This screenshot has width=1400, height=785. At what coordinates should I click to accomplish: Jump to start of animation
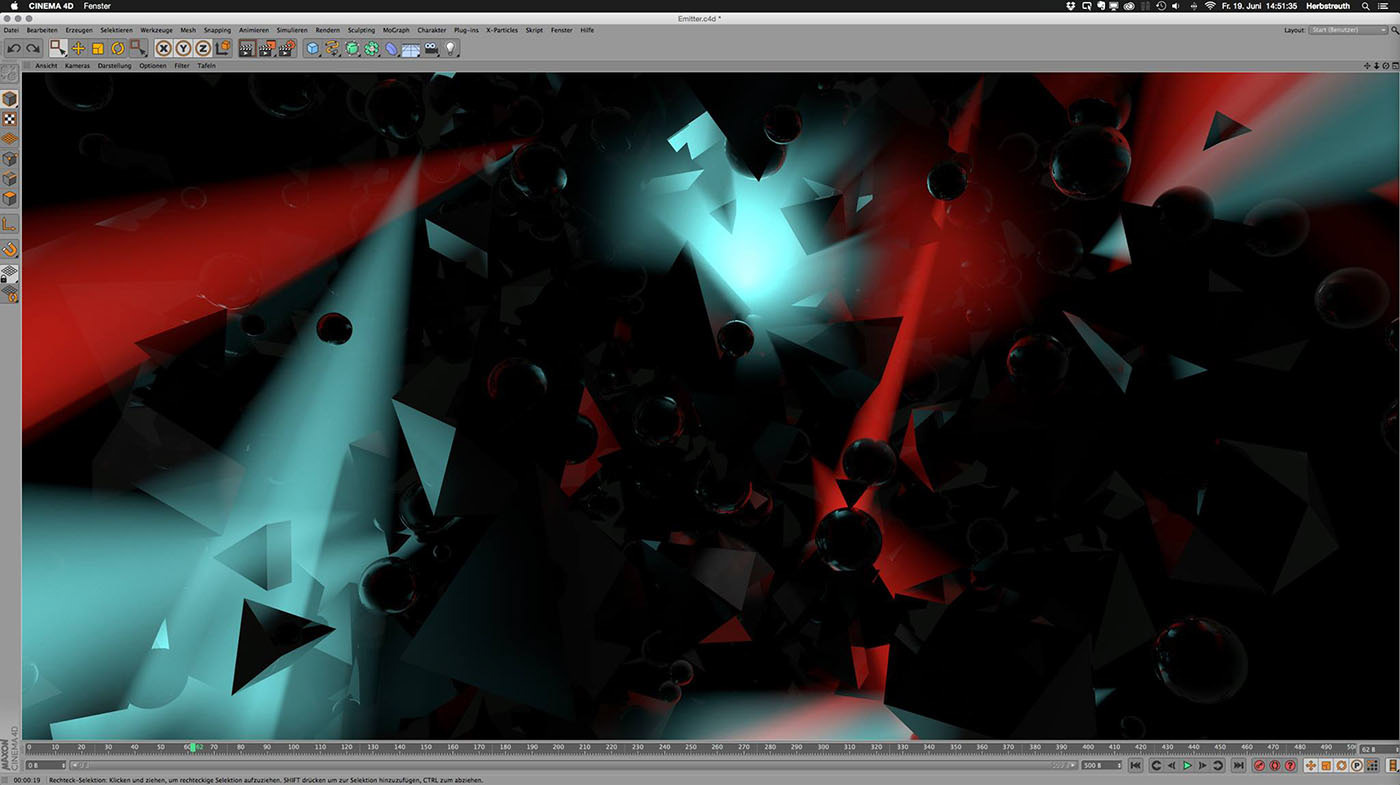(x=1136, y=765)
